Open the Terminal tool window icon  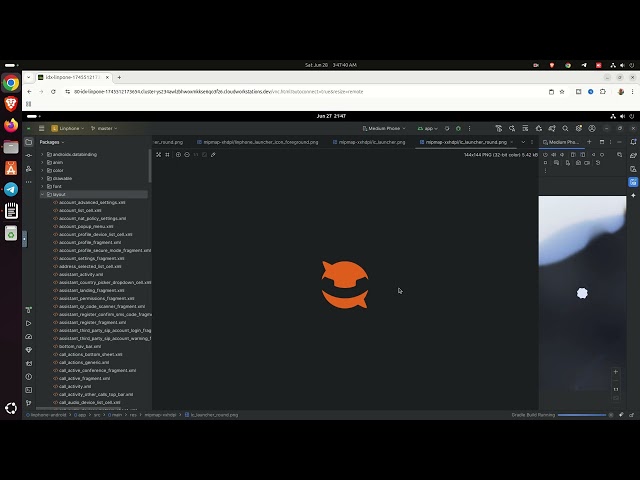pyautogui.click(x=29, y=390)
